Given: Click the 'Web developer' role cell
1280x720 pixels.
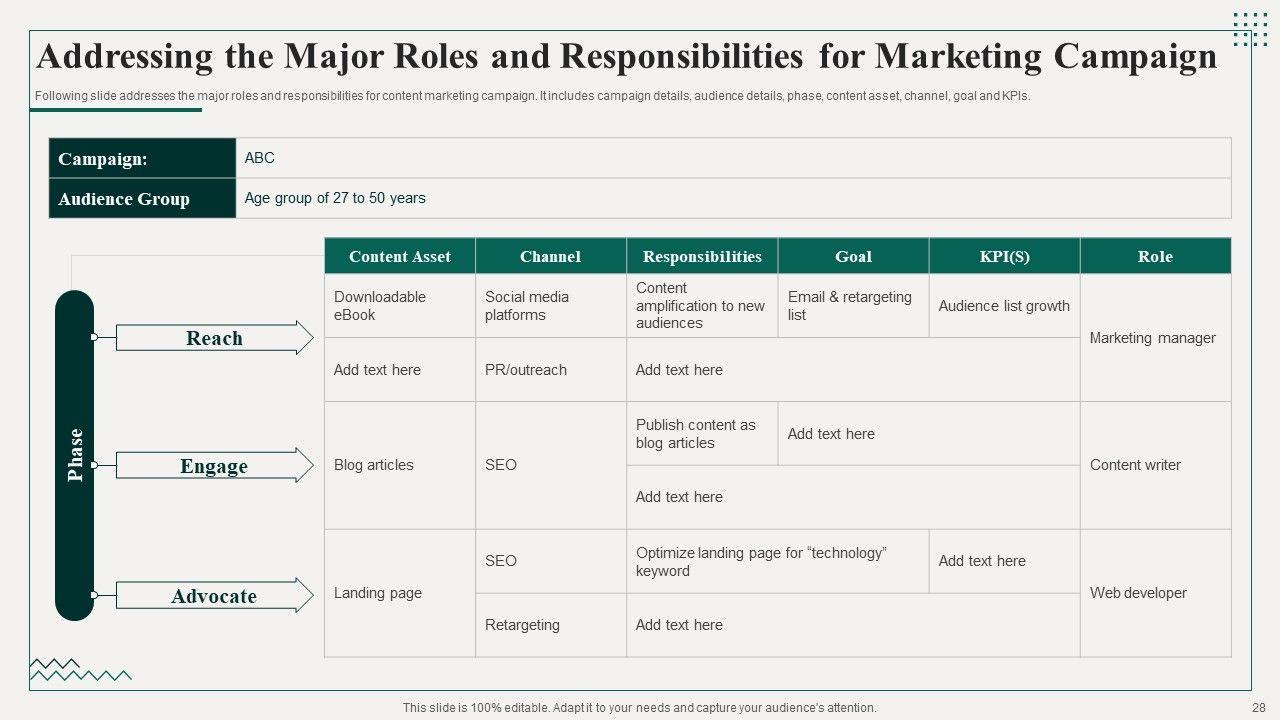Looking at the screenshot, I should coord(1155,593).
